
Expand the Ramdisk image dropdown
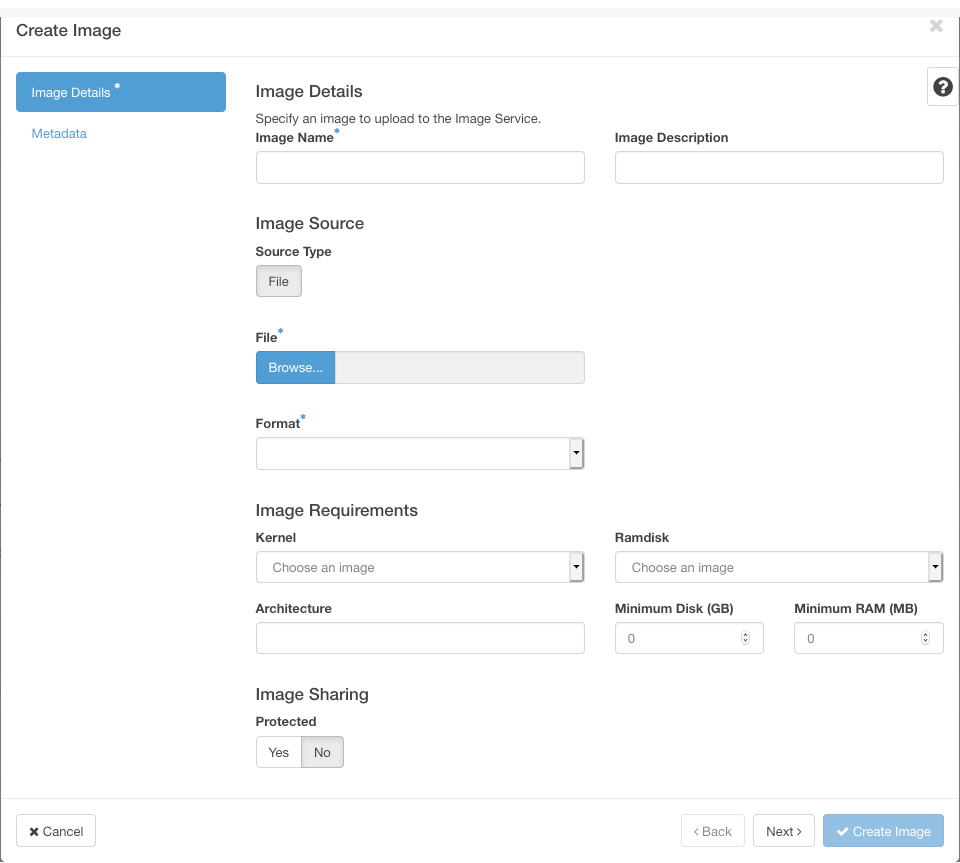(x=778, y=568)
